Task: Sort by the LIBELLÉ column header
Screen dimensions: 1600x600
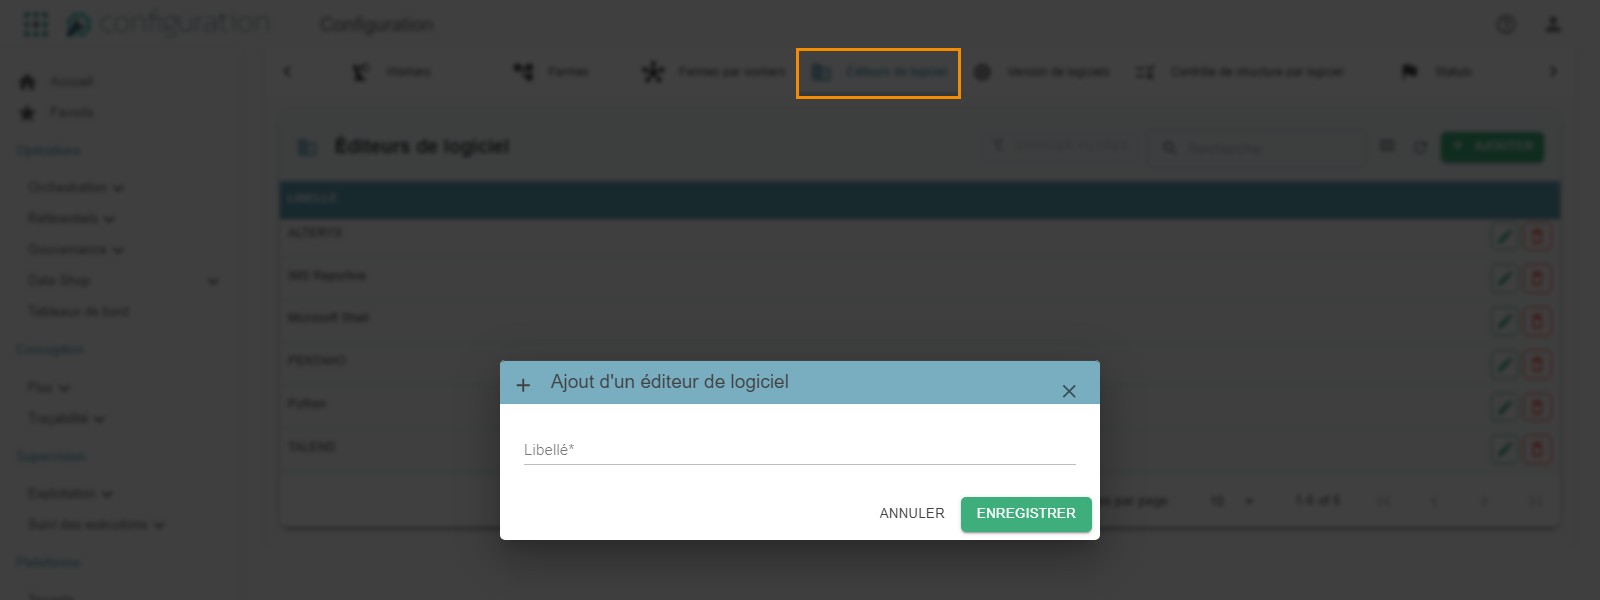Action: 313,198
